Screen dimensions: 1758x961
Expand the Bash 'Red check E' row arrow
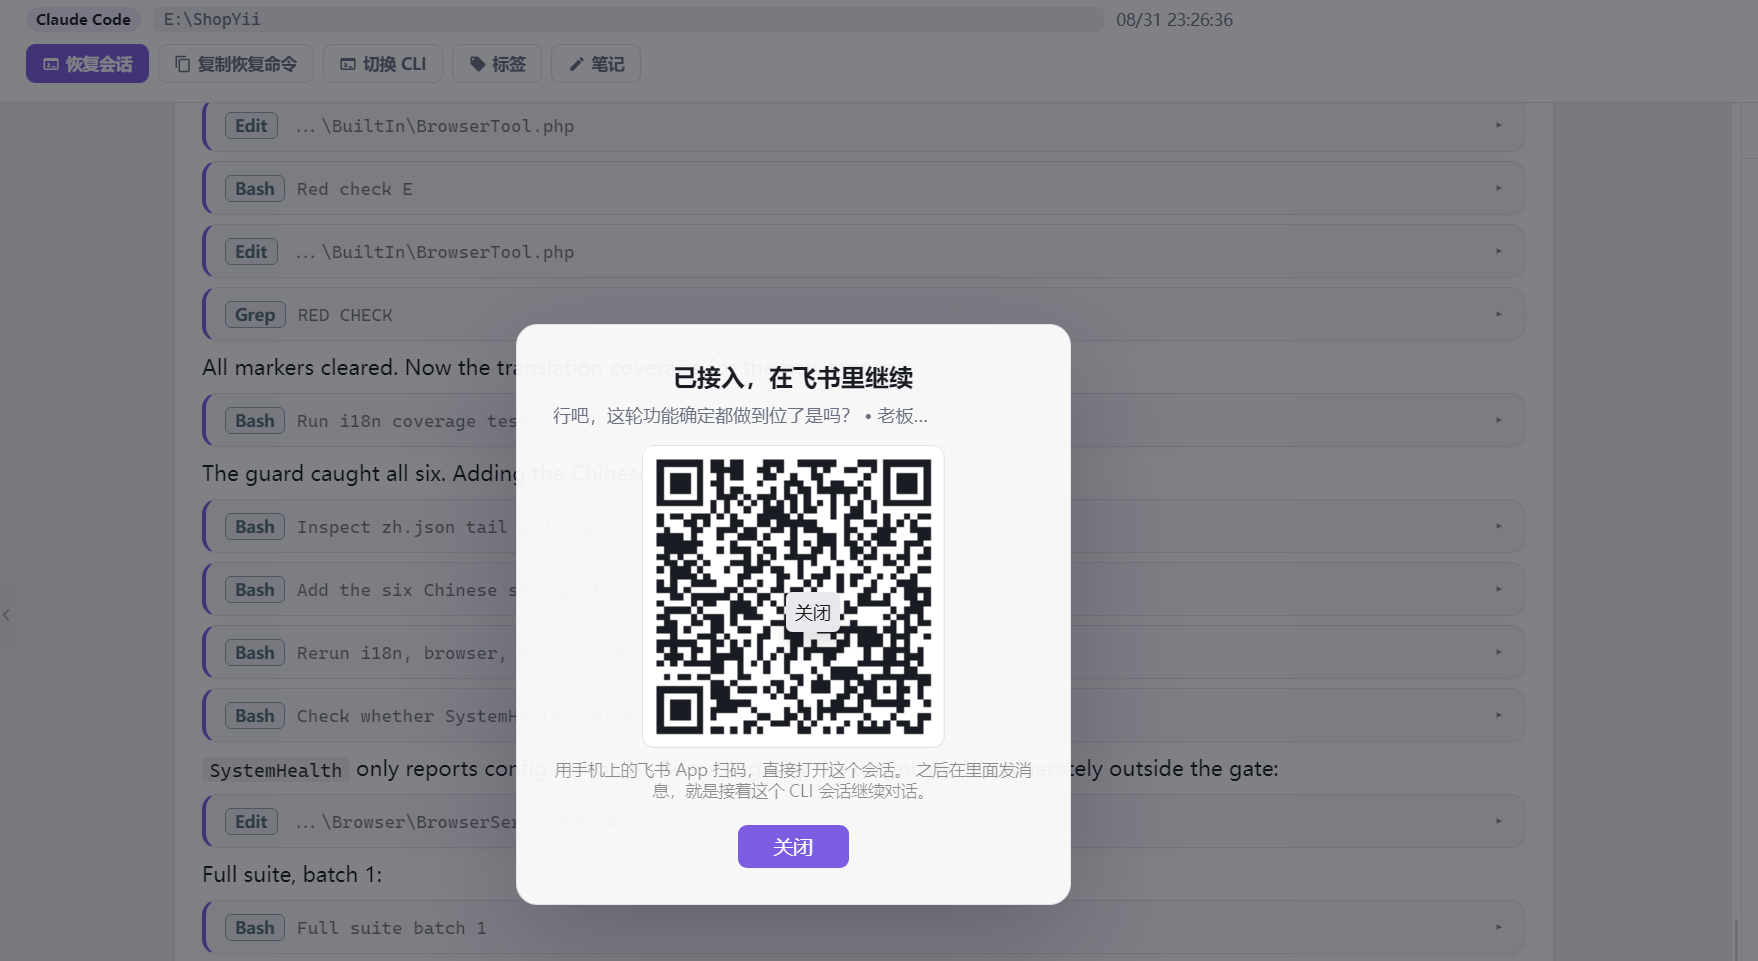[x=1498, y=188]
